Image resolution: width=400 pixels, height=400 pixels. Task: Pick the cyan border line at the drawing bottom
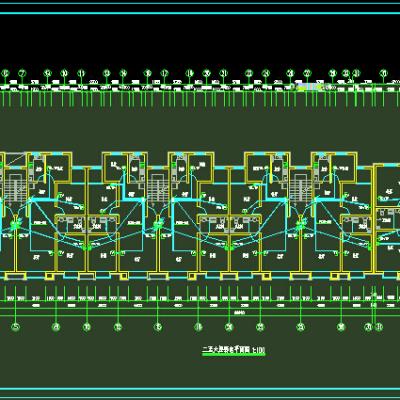tap(200, 389)
